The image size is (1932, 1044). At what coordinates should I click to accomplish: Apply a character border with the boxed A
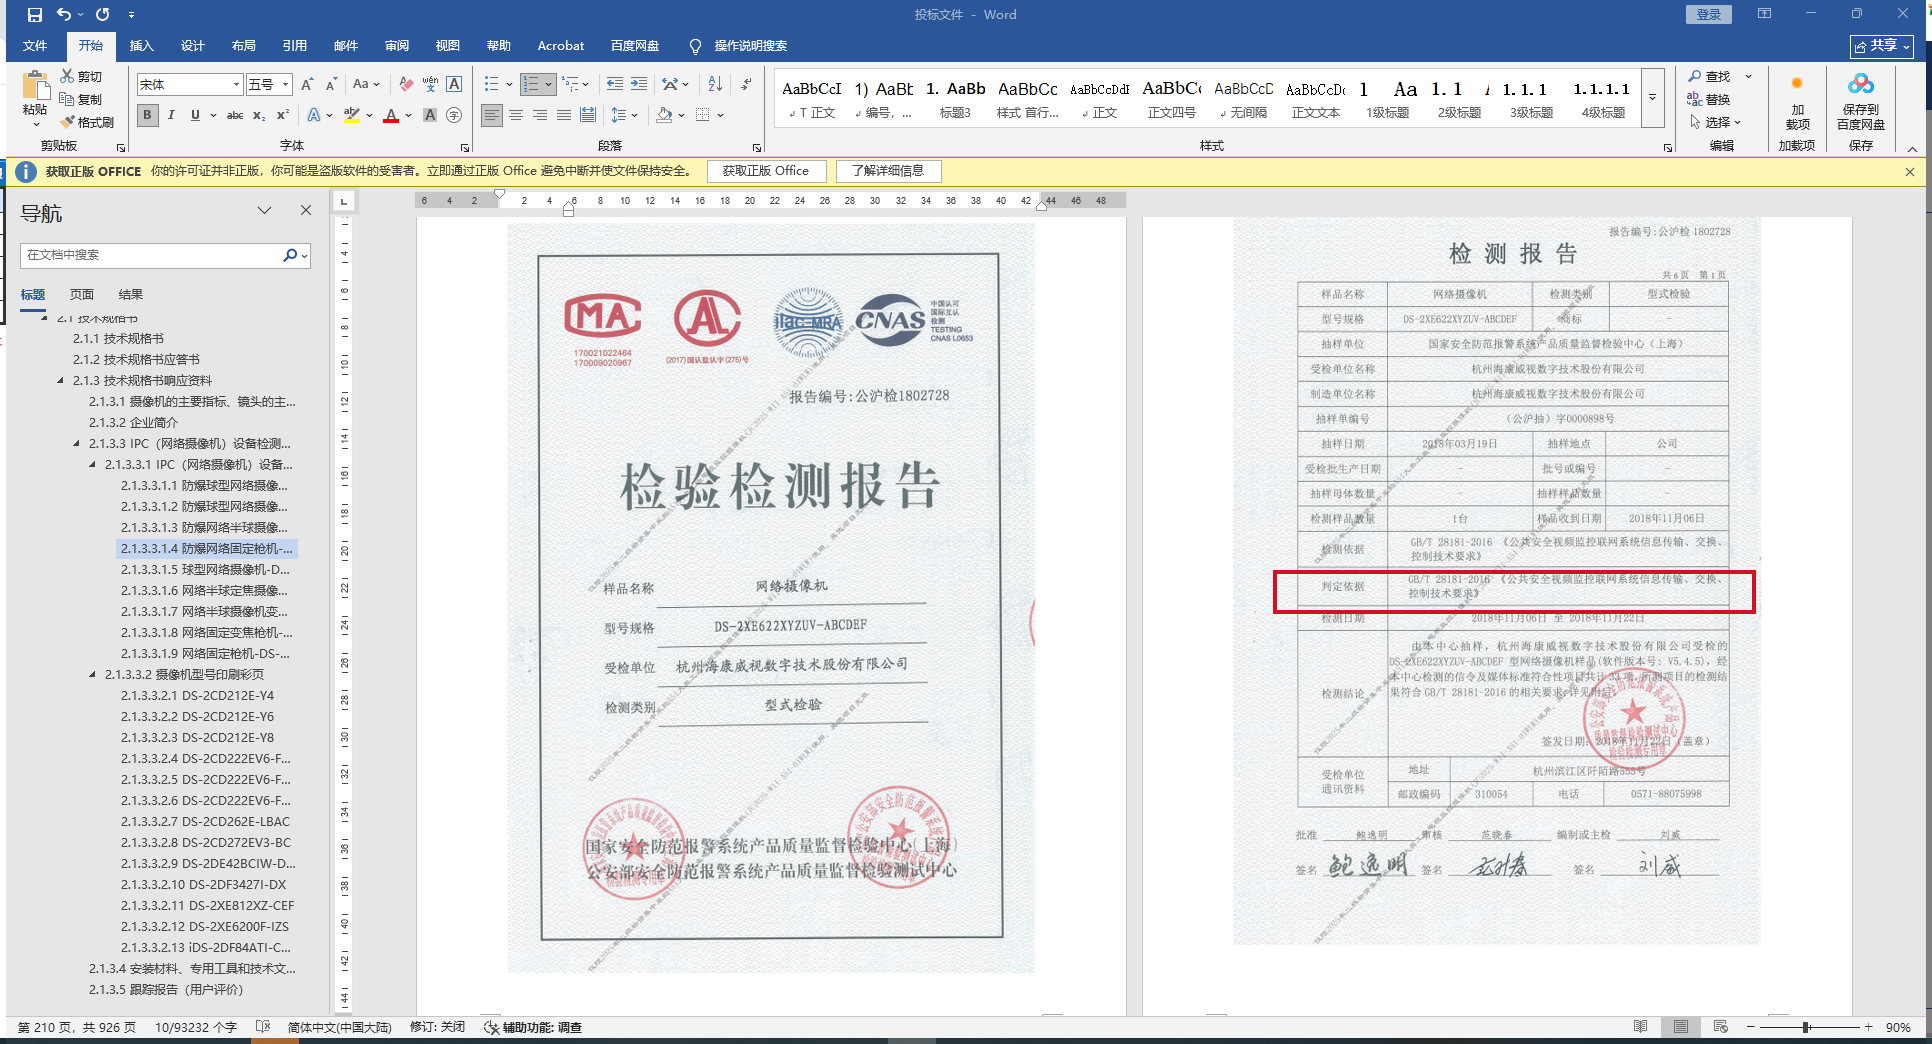(454, 85)
